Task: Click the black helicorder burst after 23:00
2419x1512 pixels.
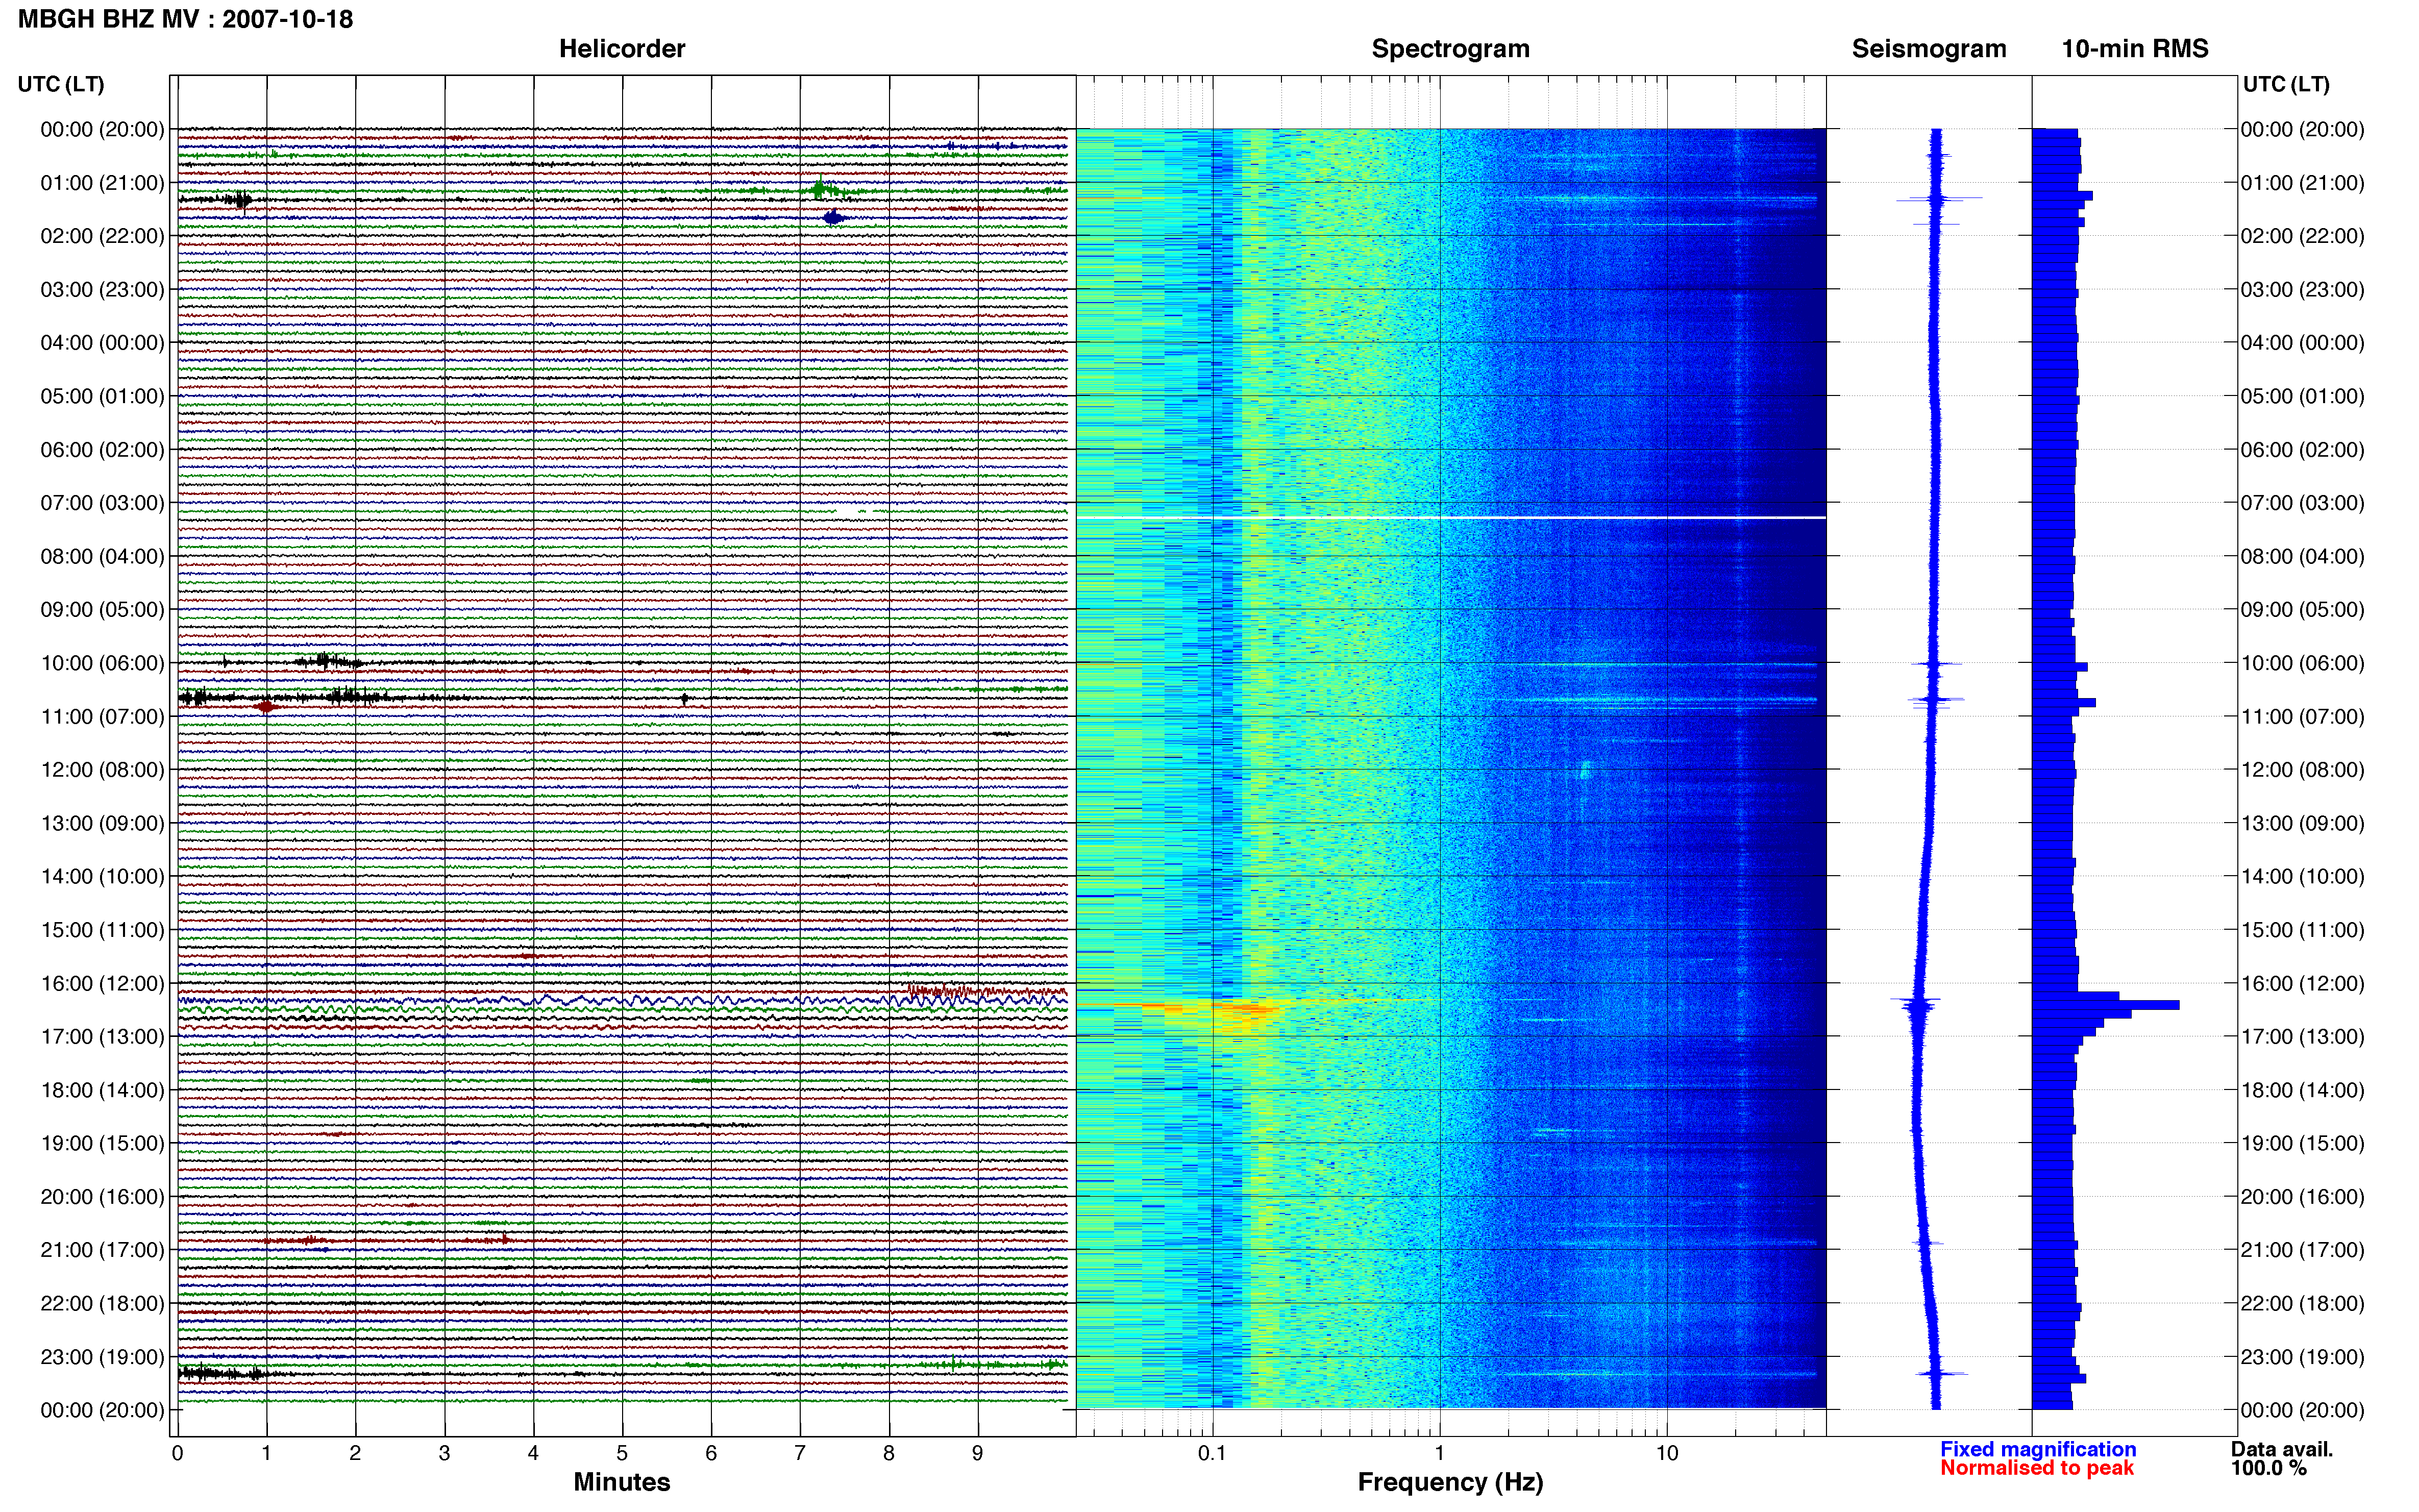Action: 222,1374
